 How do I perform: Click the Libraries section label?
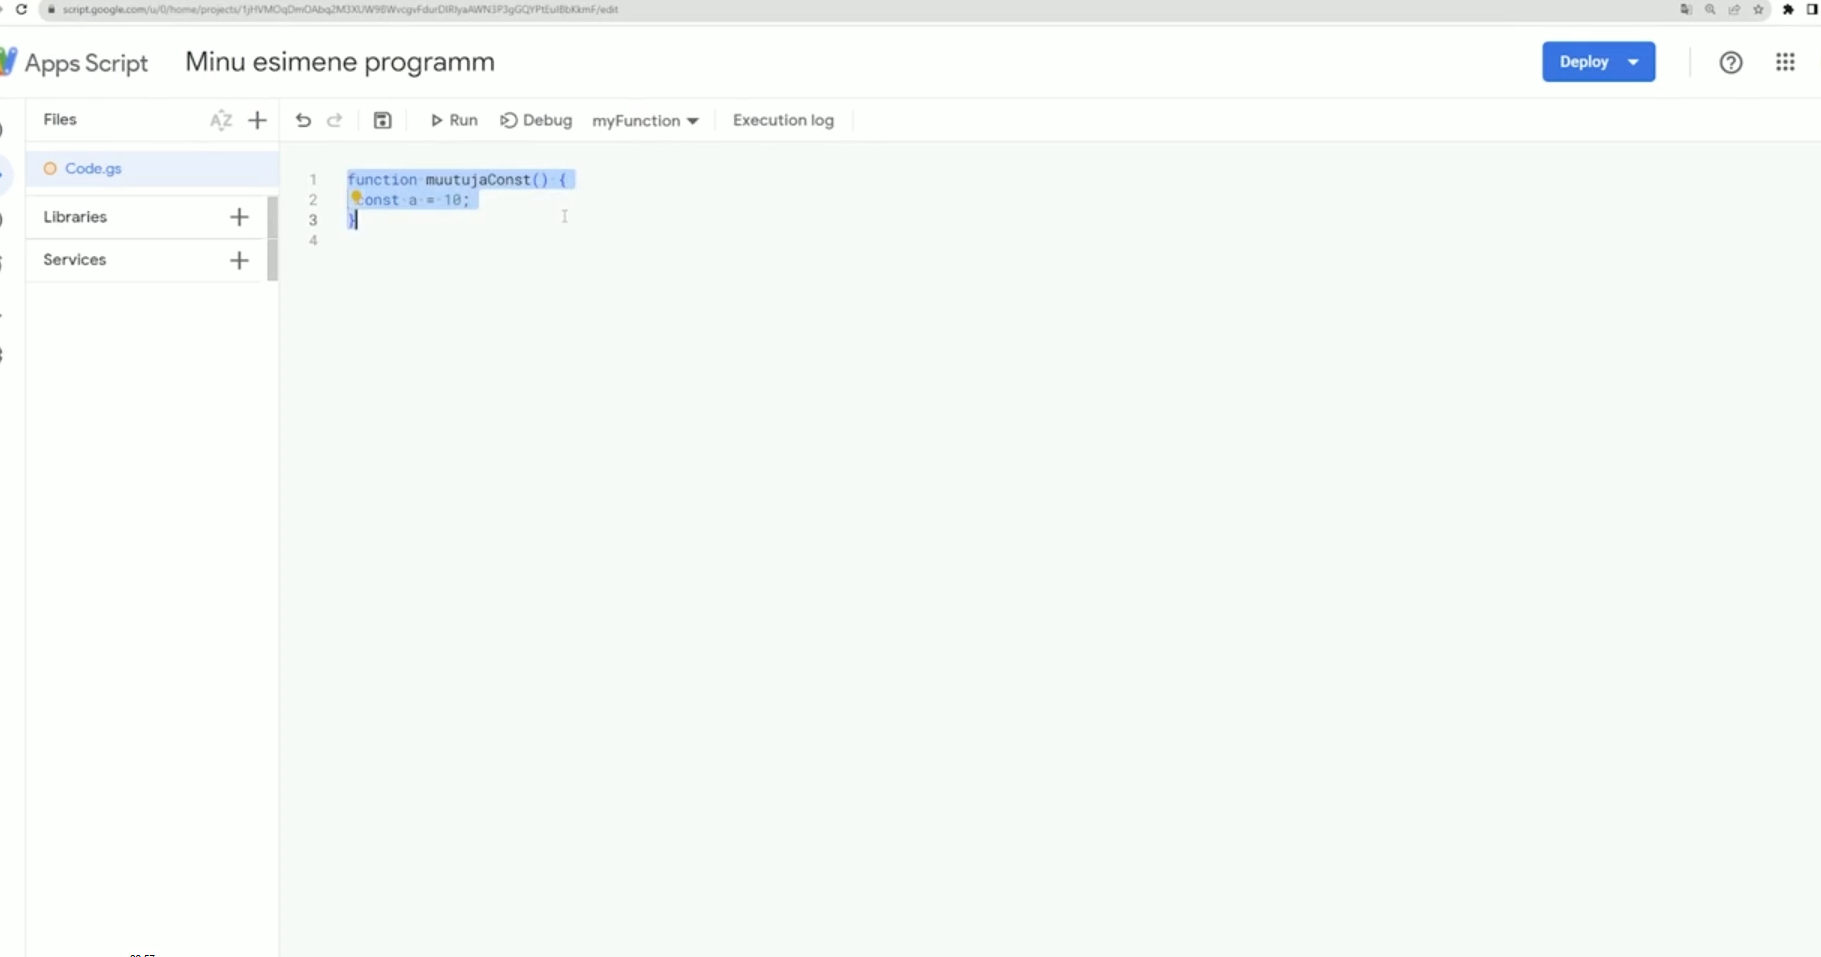[x=75, y=217]
